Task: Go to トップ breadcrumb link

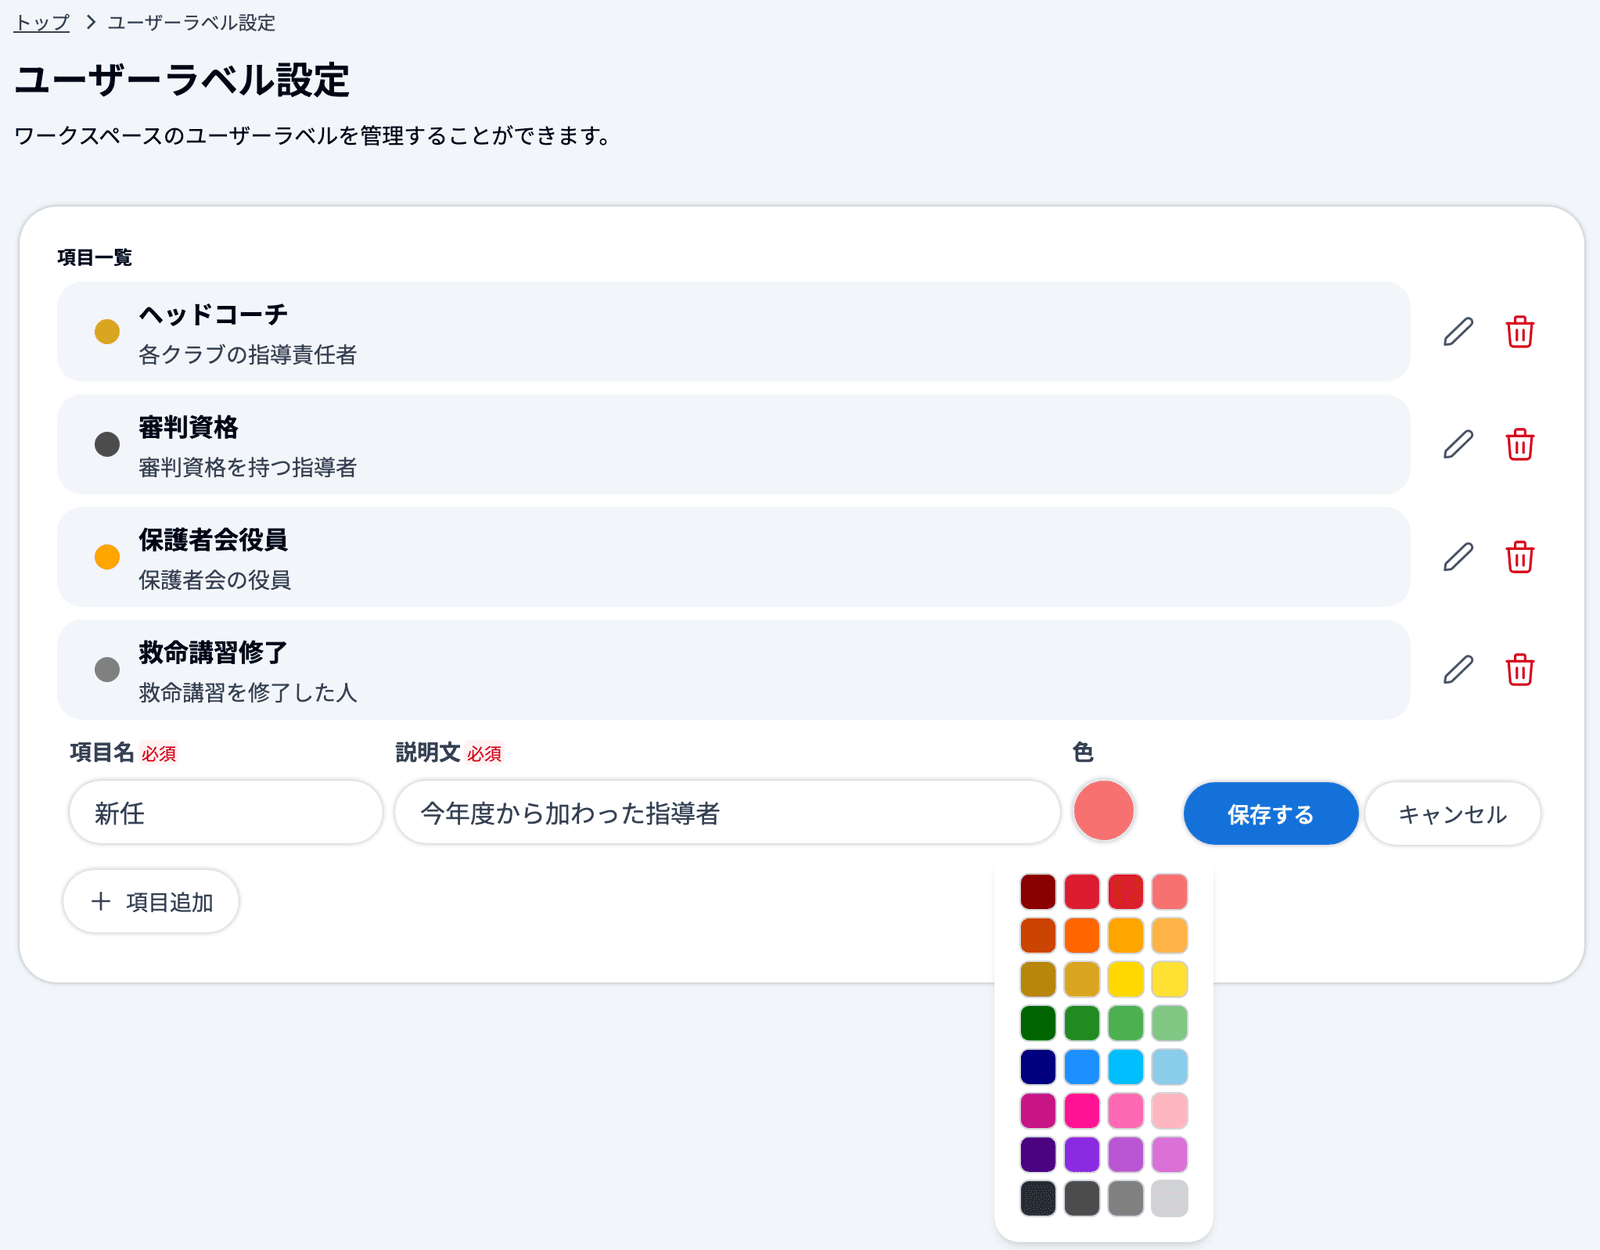Action: (42, 22)
